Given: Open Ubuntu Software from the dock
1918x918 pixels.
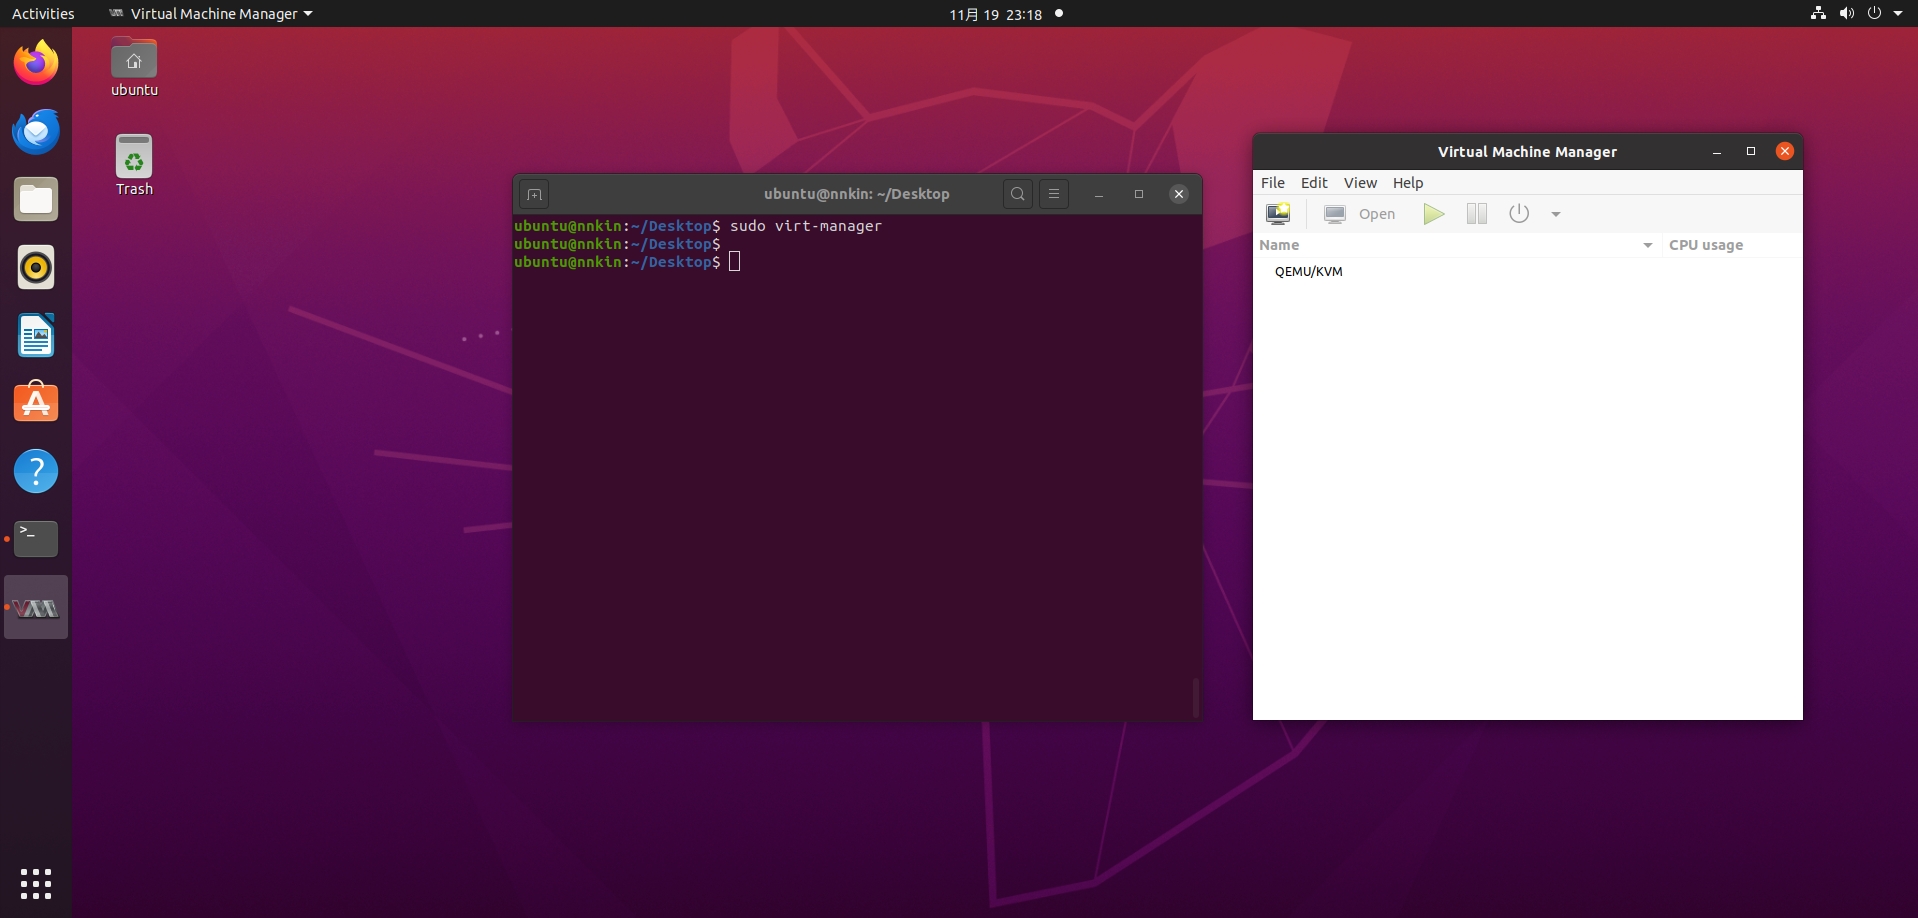Looking at the screenshot, I should 36,403.
